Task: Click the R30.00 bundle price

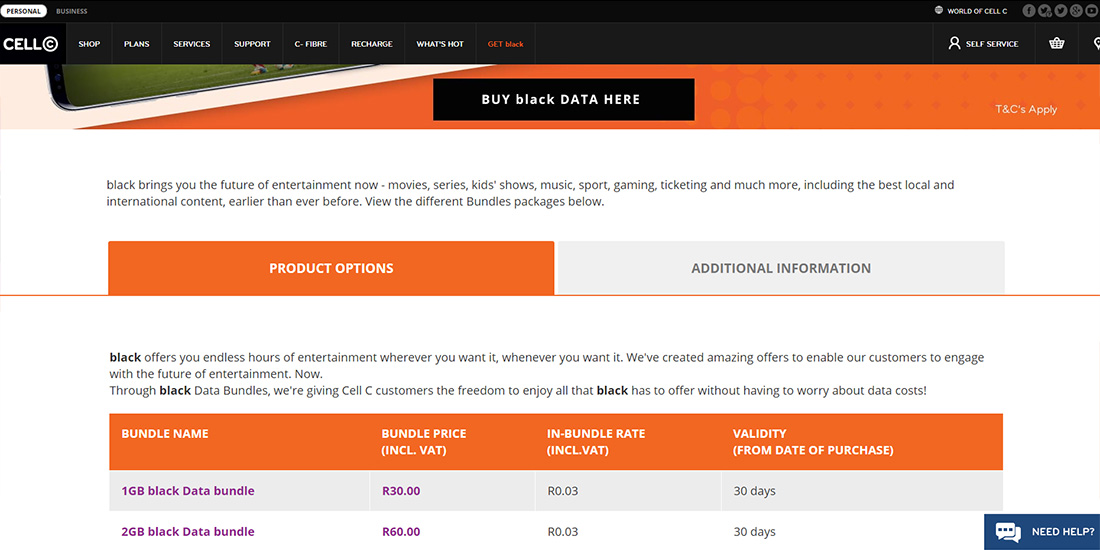Action: click(401, 491)
